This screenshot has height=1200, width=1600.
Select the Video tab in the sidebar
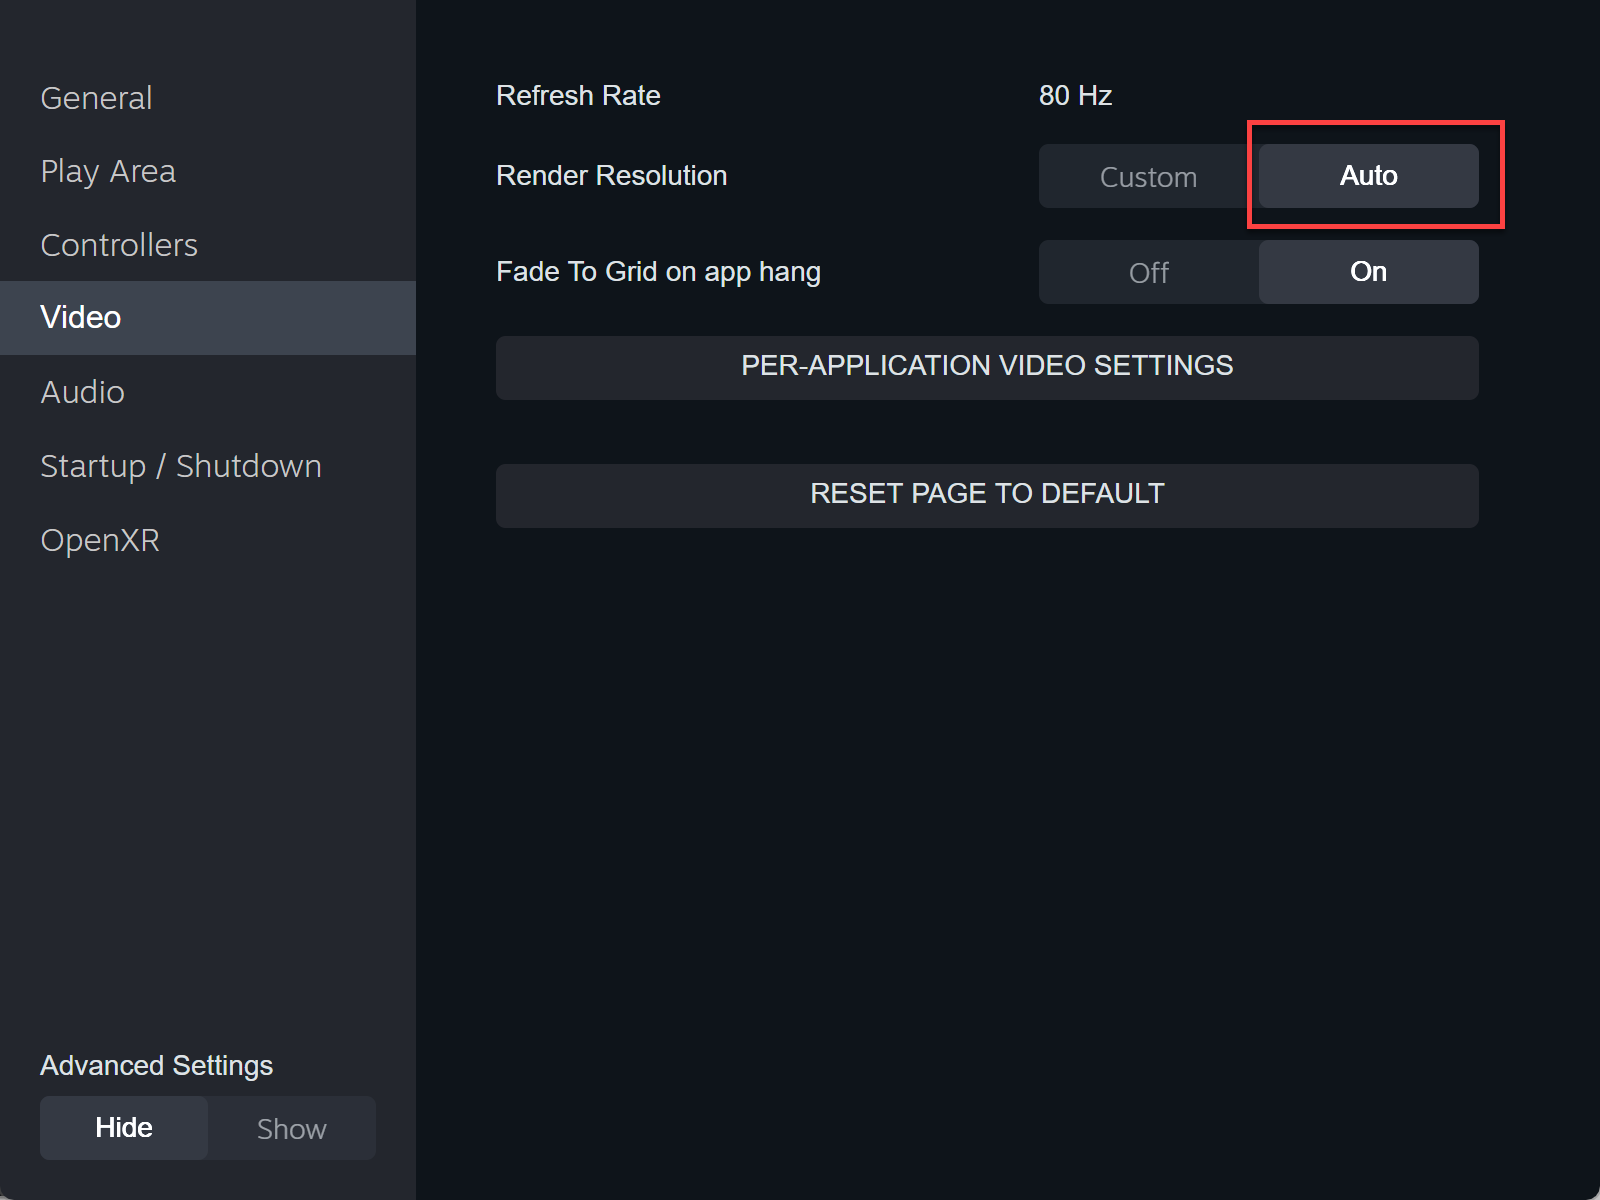click(80, 317)
